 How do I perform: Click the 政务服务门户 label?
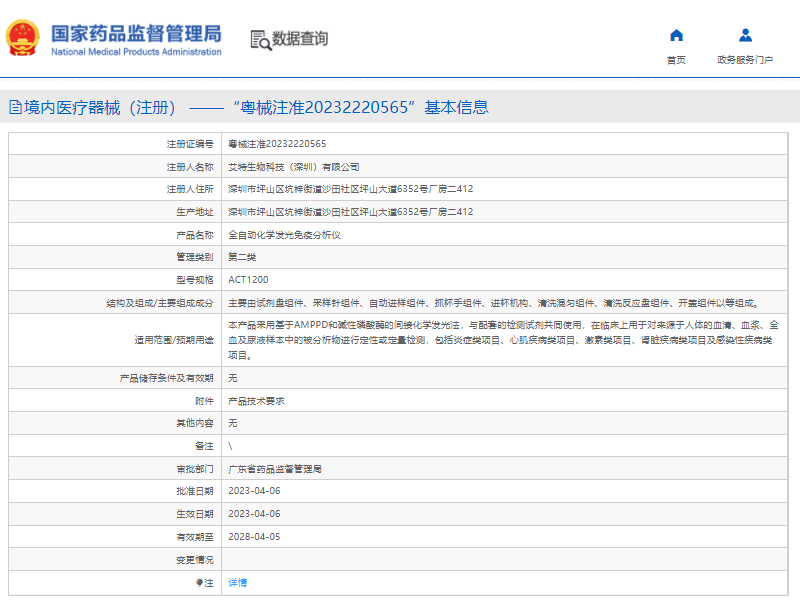[745, 60]
